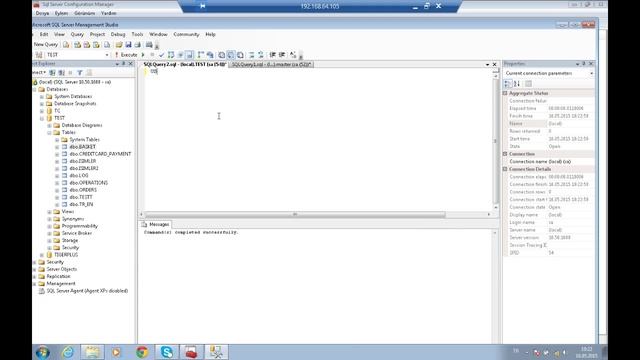Toggle the Results to Grid toolbar icon
640x360 pixels.
[x=231, y=55]
